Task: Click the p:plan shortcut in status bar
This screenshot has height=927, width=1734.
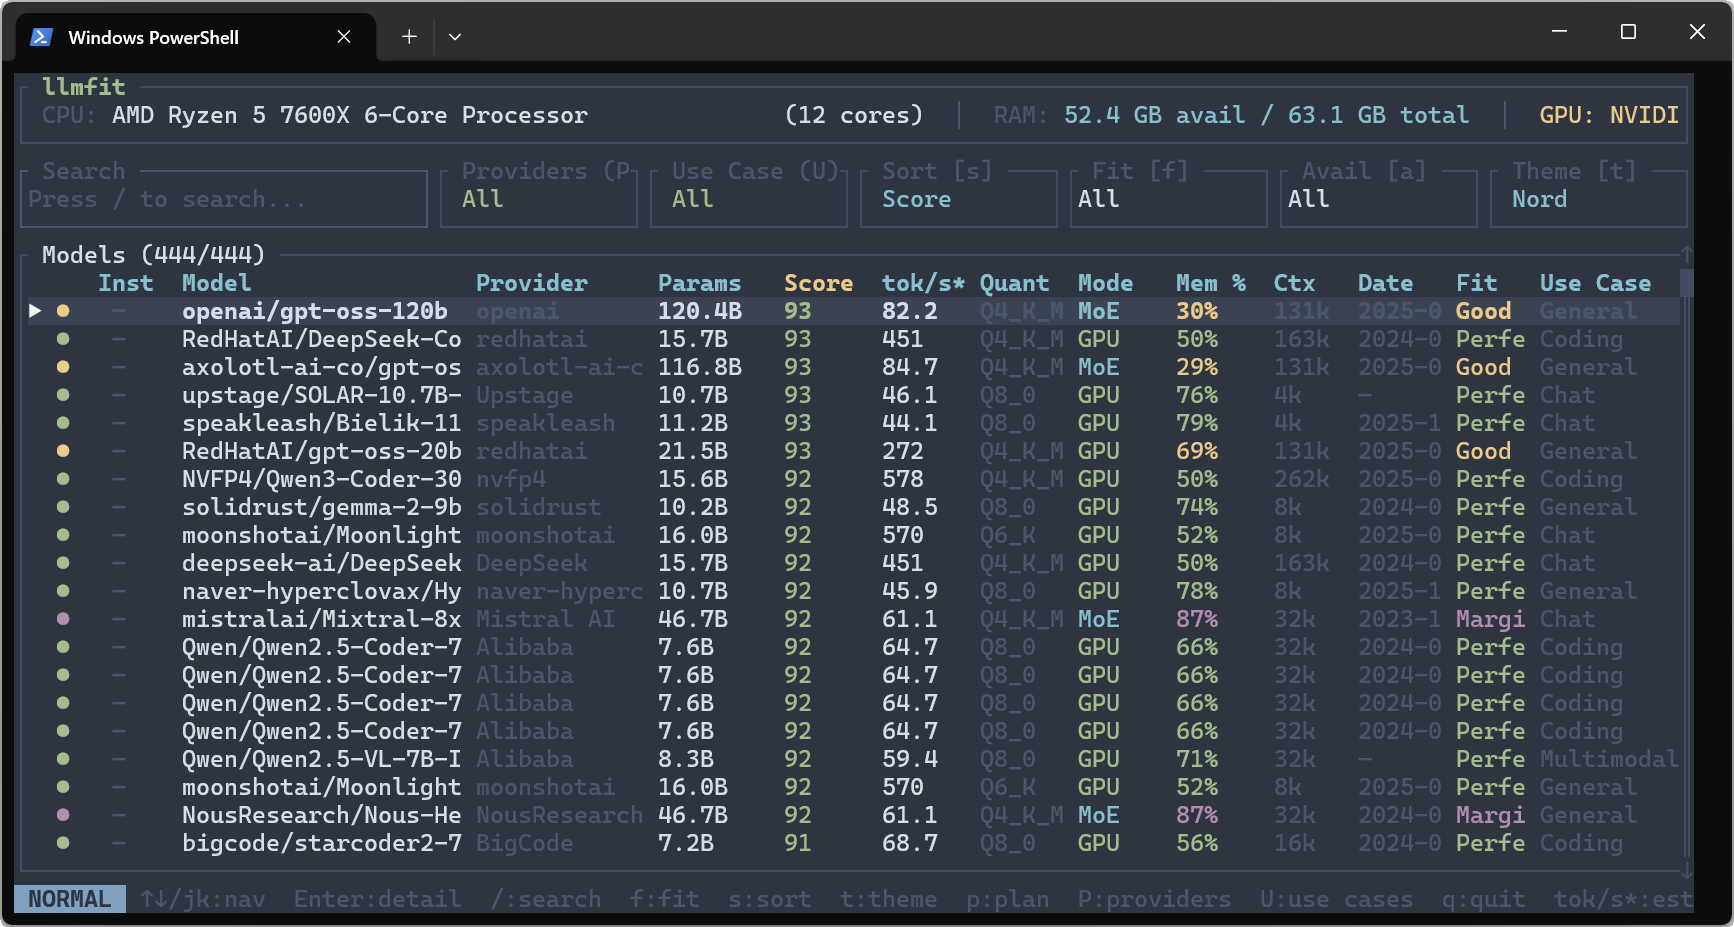Action: point(1007,899)
